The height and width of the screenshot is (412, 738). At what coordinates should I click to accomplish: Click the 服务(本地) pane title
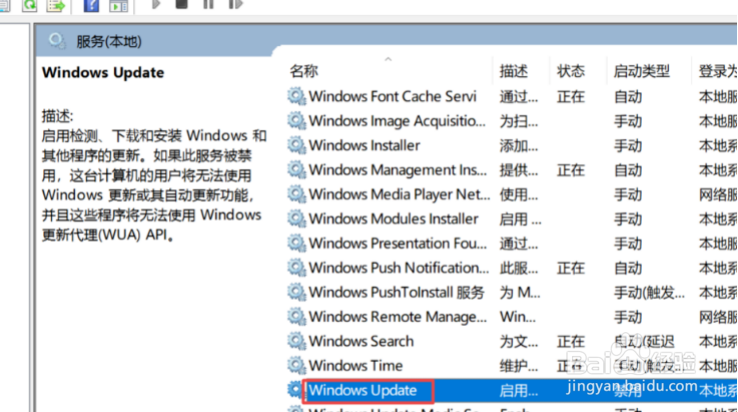click(x=109, y=41)
